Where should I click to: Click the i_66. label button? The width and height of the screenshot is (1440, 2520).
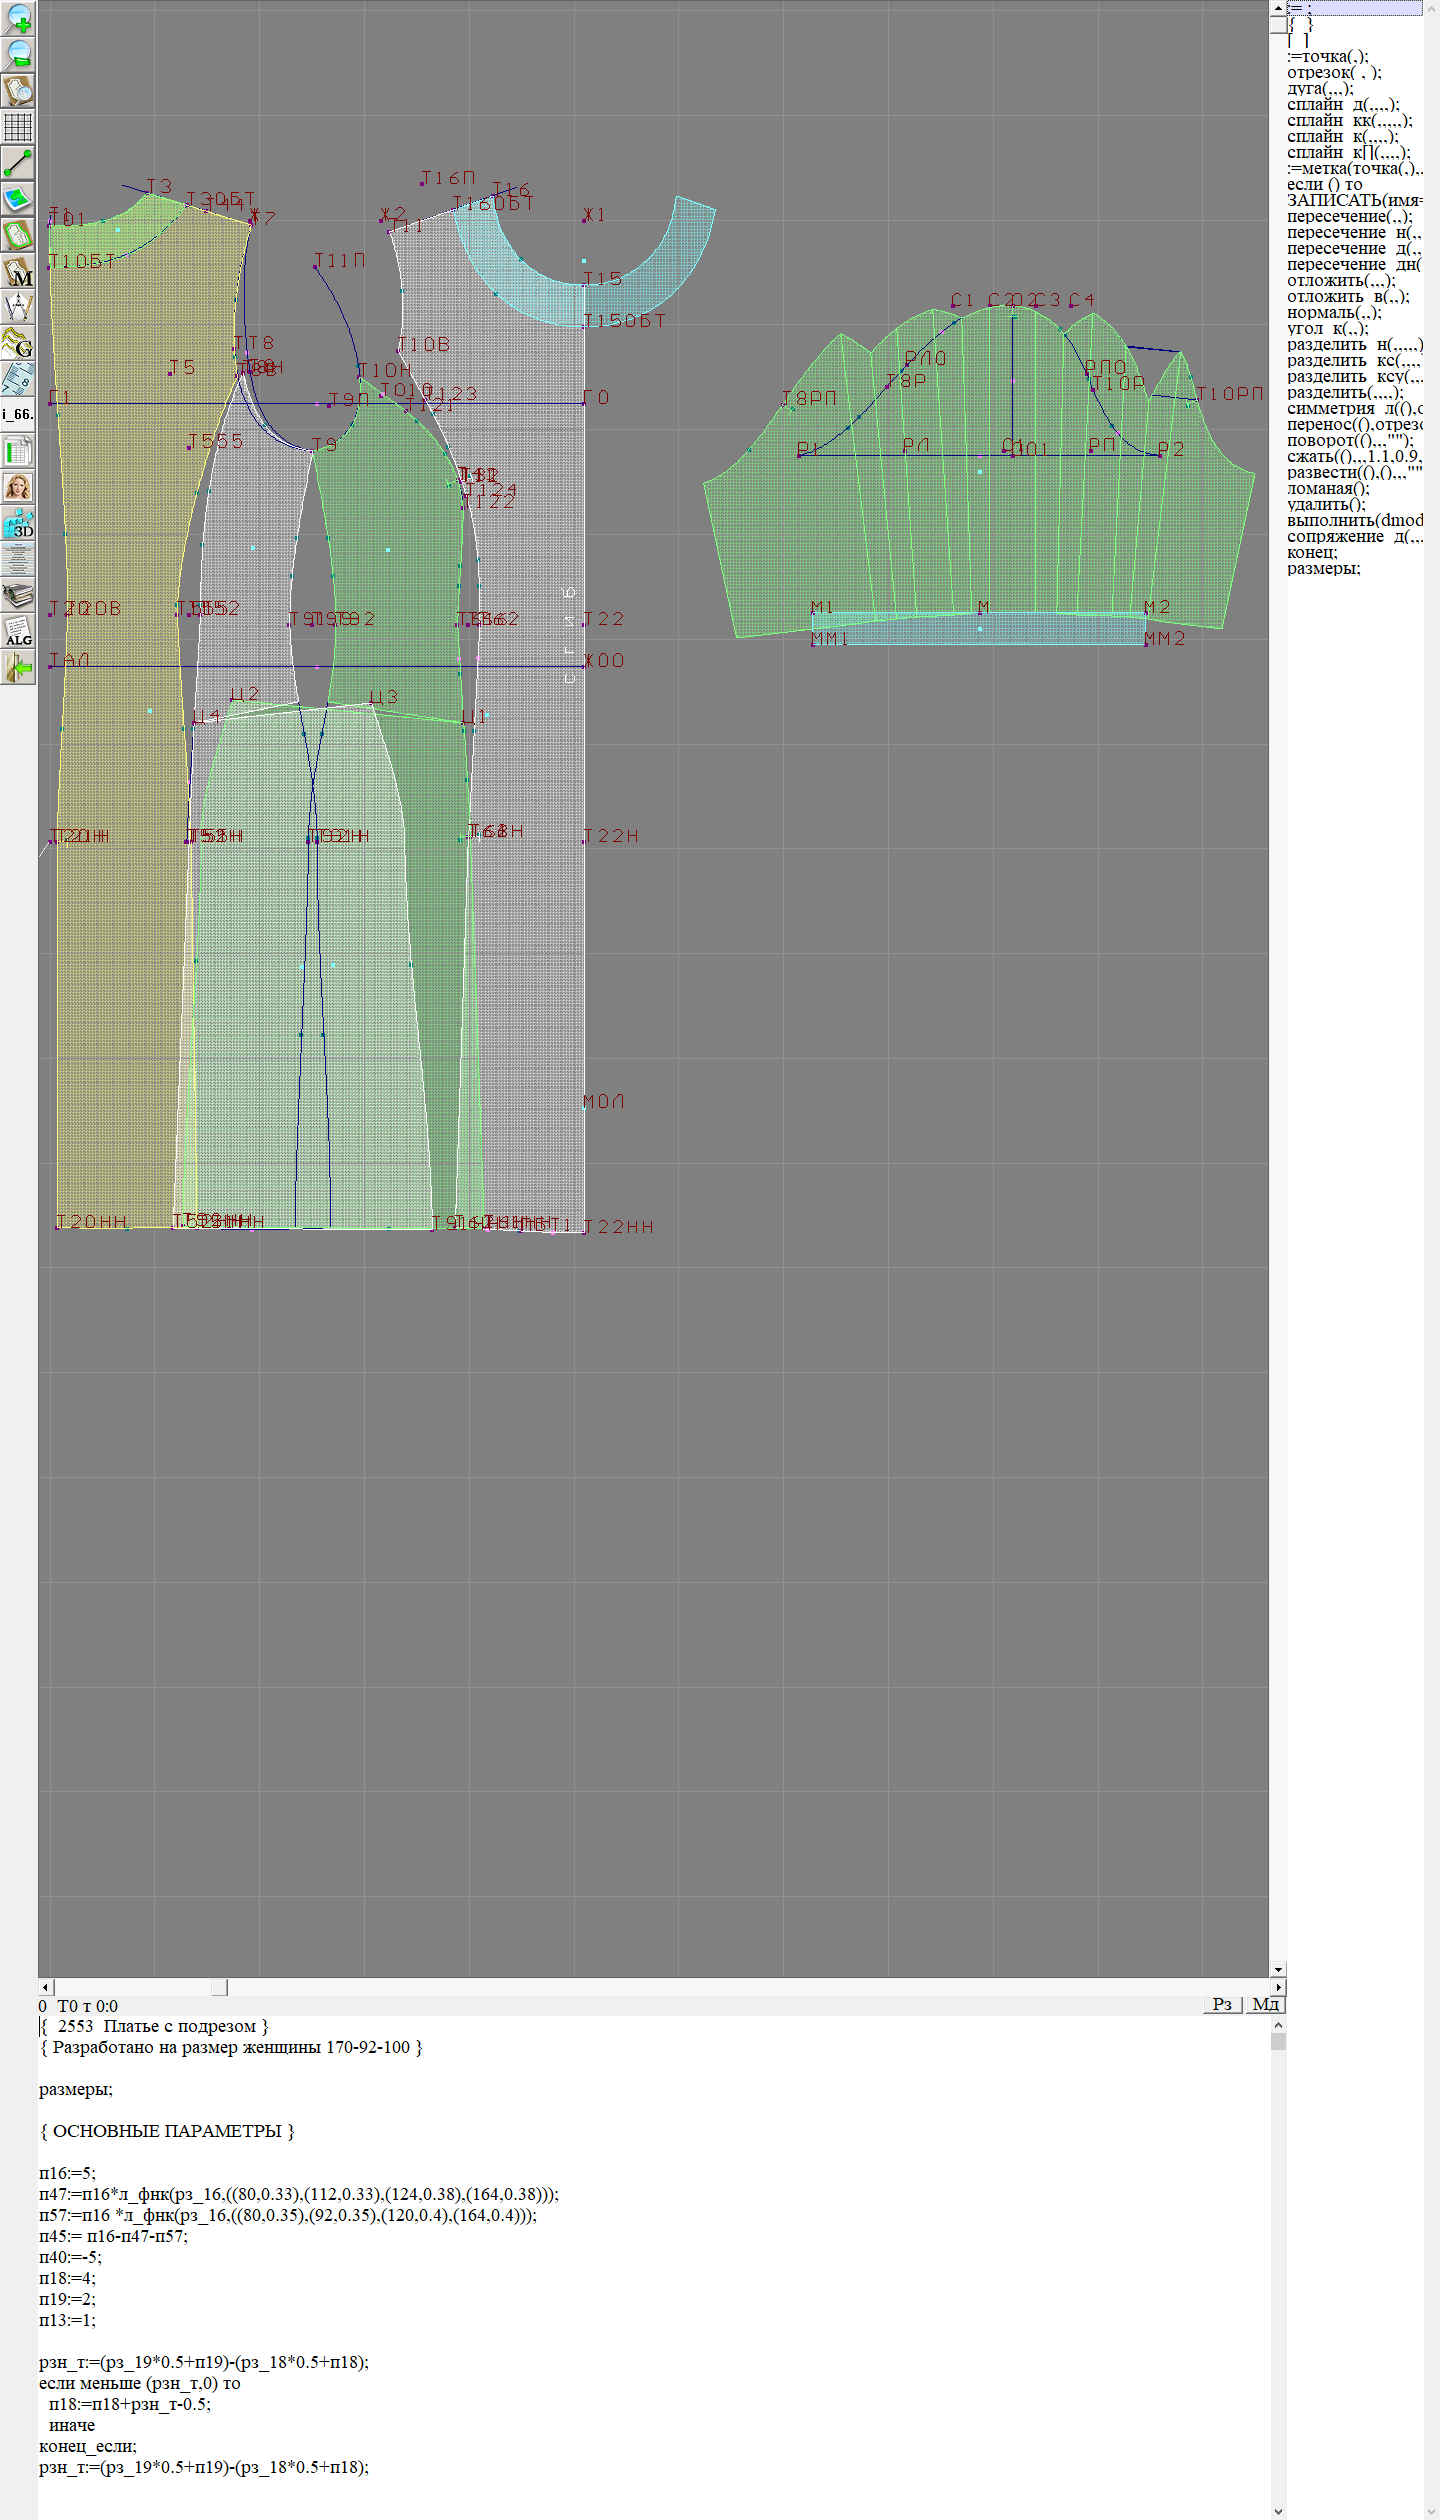[x=18, y=414]
